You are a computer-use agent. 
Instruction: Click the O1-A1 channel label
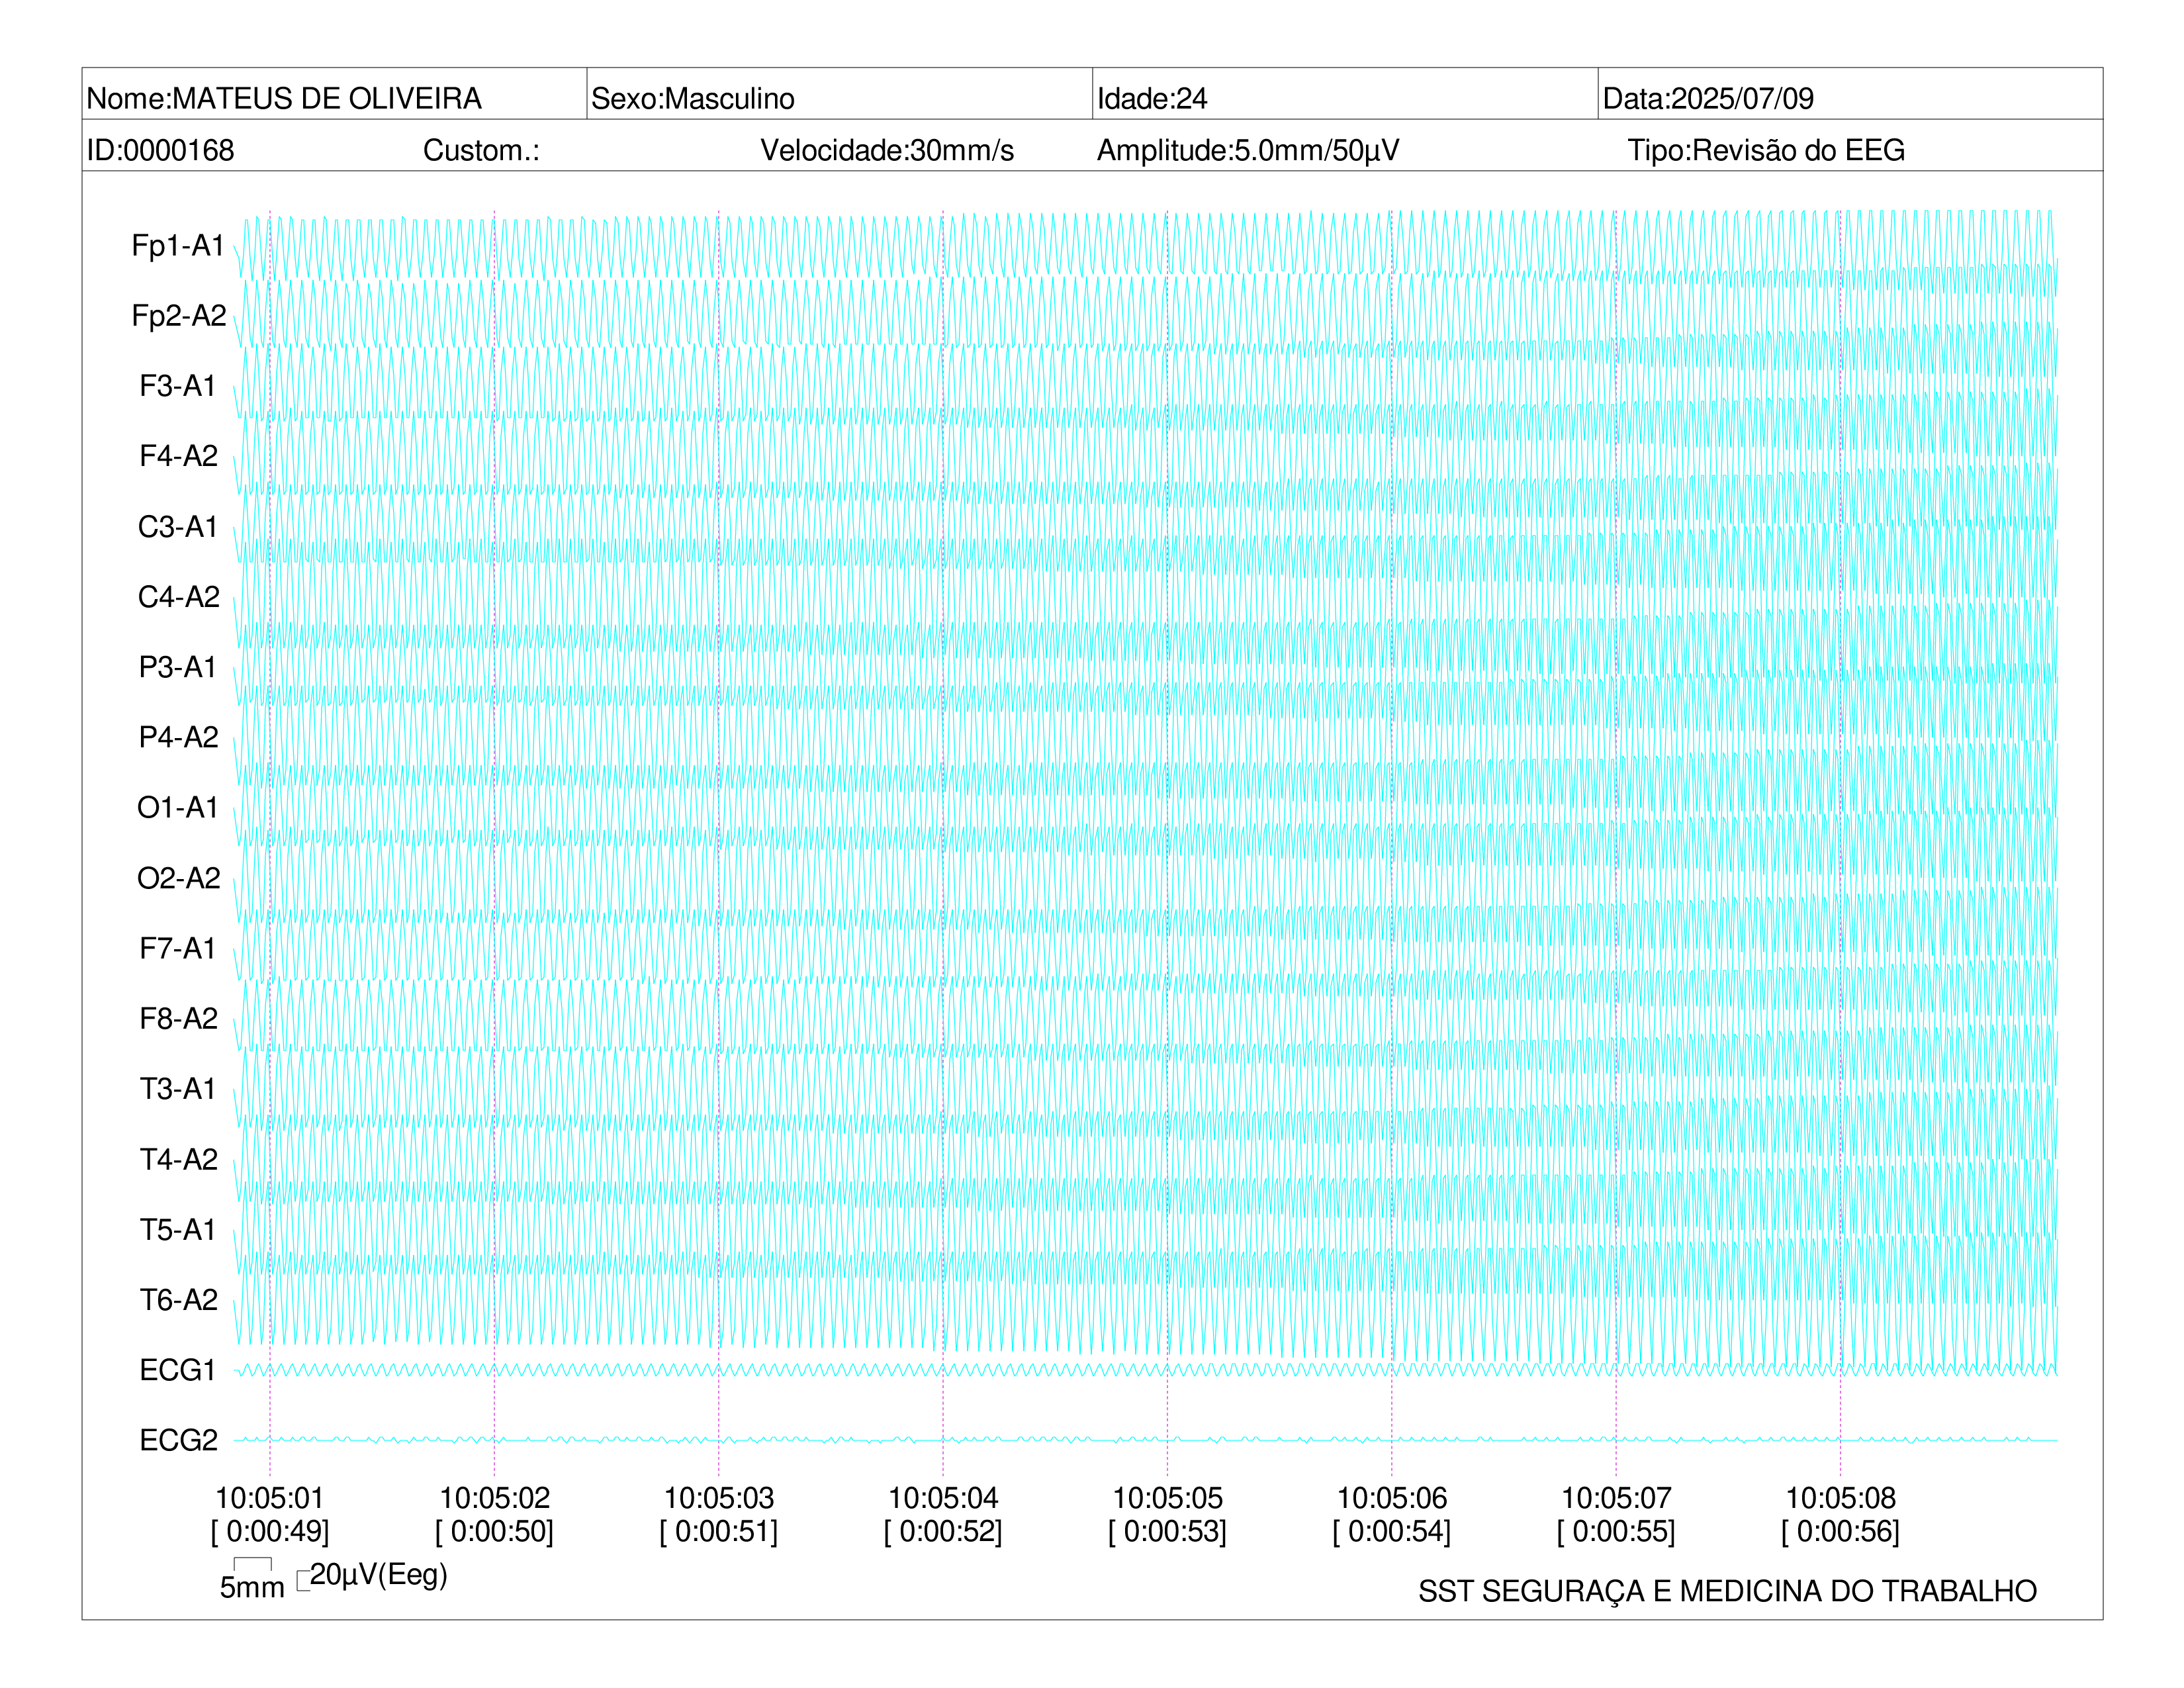click(178, 807)
